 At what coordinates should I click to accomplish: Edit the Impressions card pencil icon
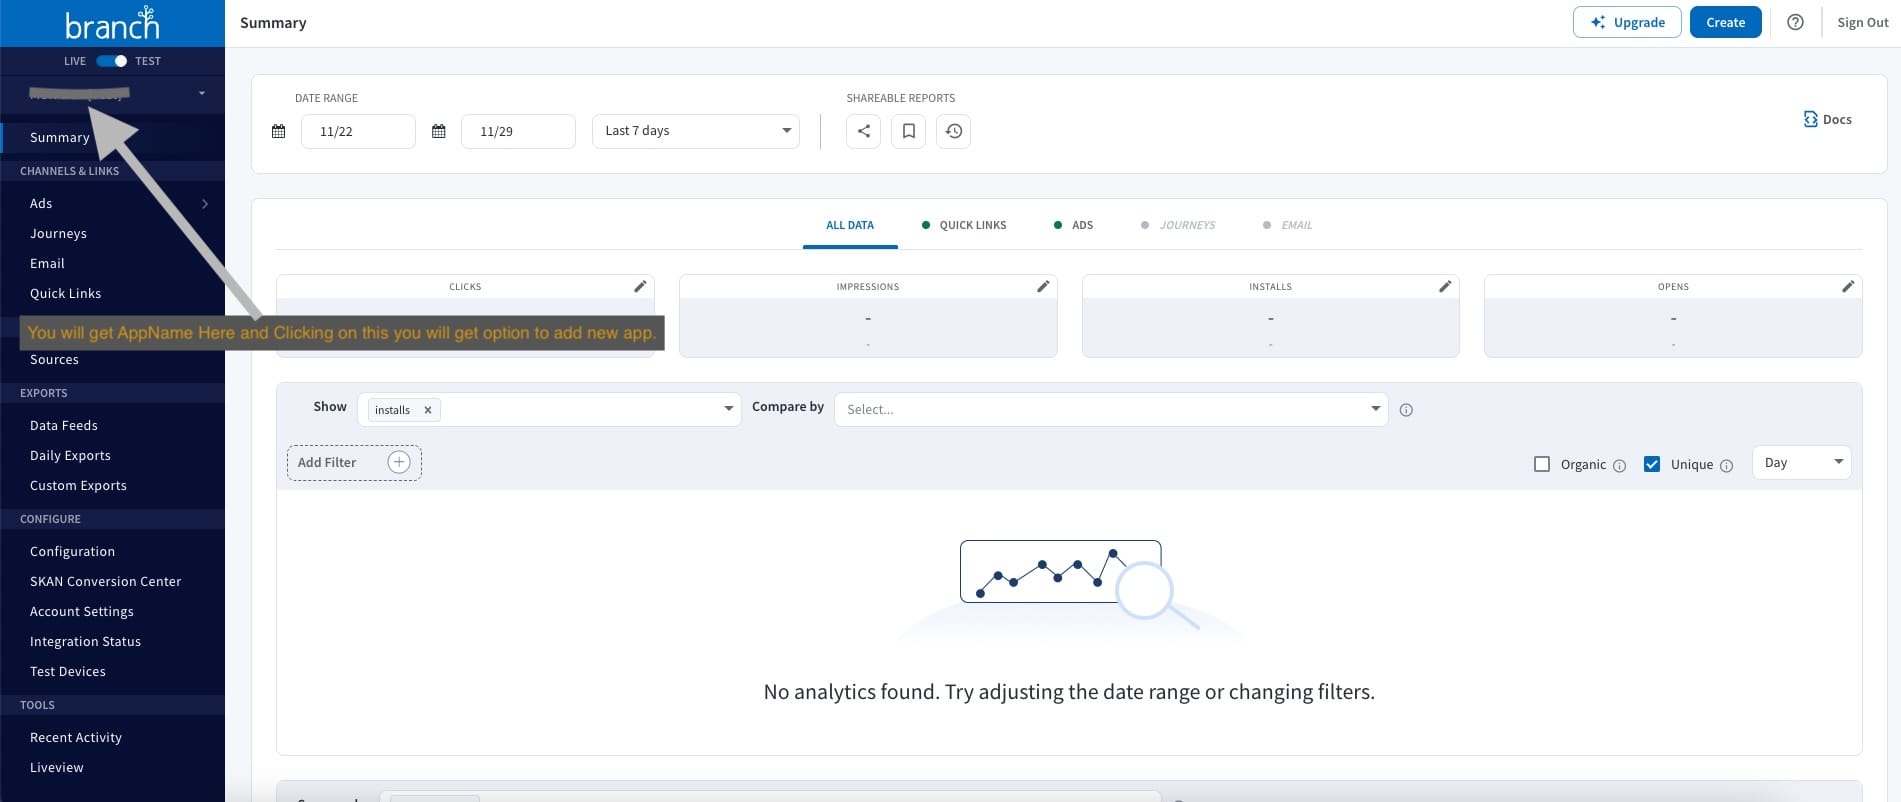coord(1043,287)
